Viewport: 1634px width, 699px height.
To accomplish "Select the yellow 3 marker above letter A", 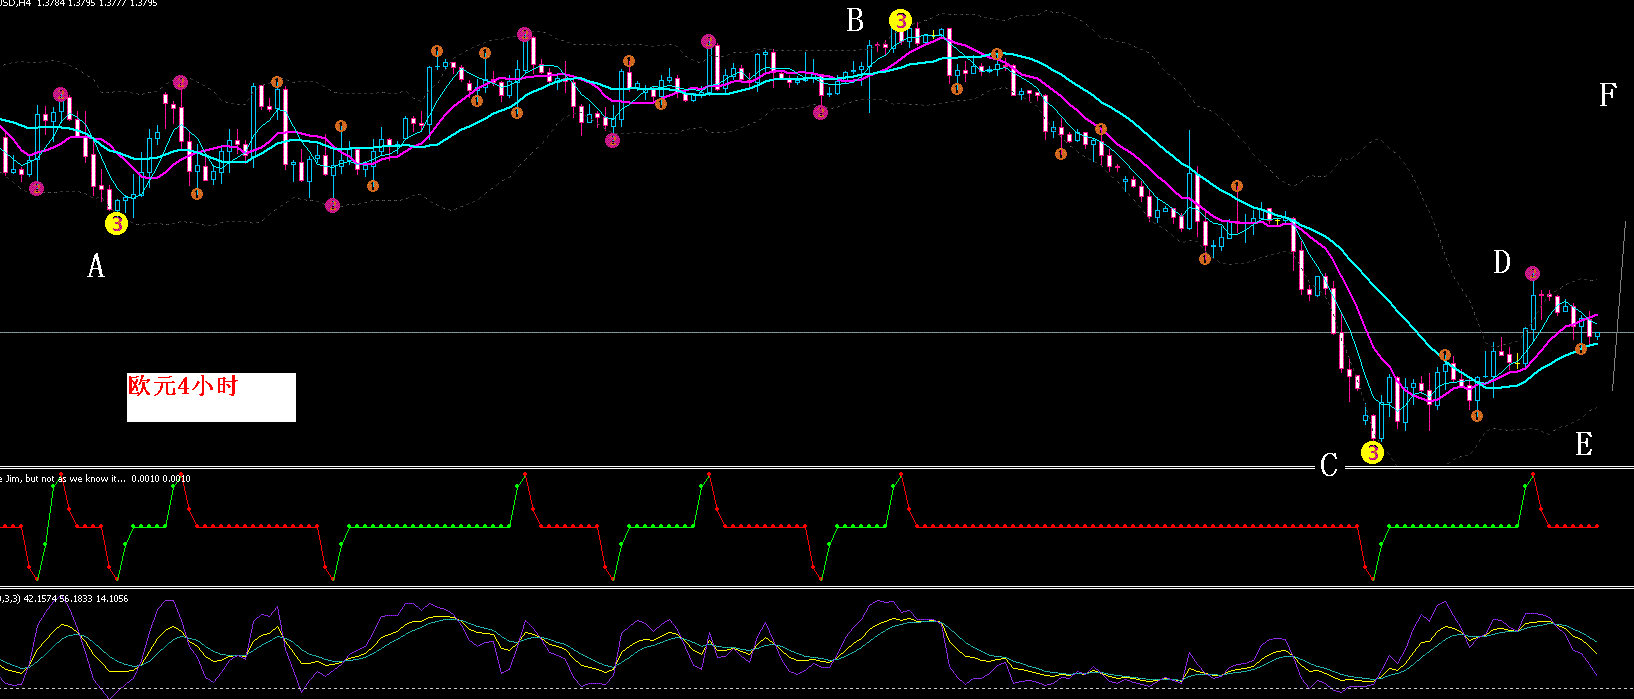I will coord(117,224).
